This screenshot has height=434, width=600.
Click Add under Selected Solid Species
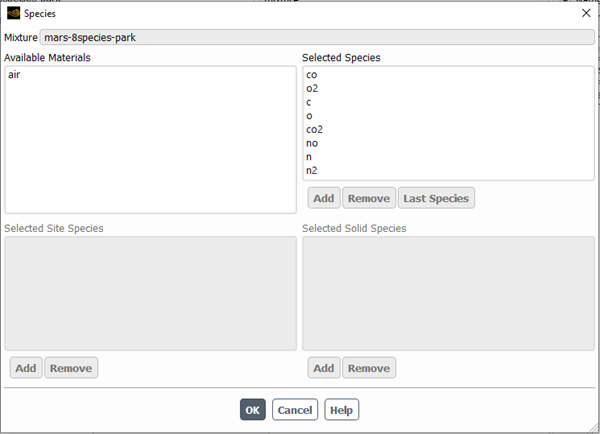click(x=324, y=368)
